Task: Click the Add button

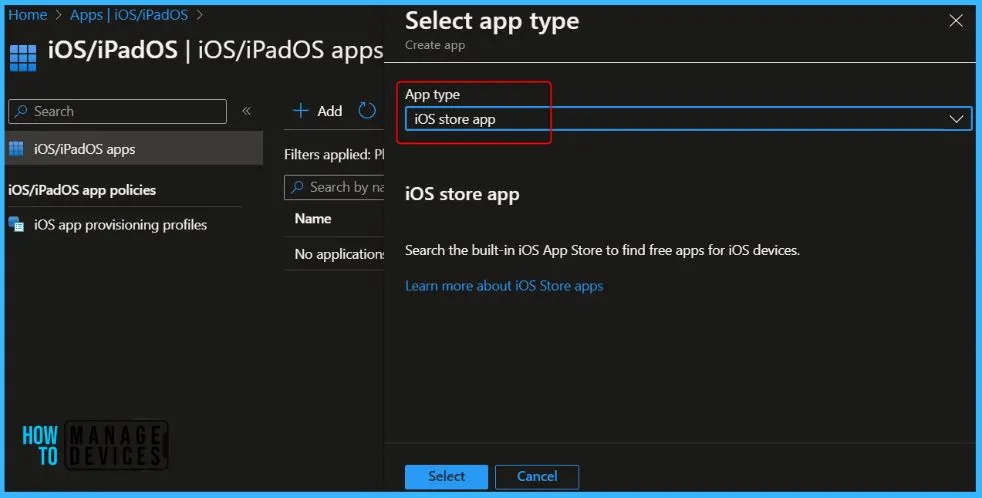Action: pyautogui.click(x=318, y=111)
